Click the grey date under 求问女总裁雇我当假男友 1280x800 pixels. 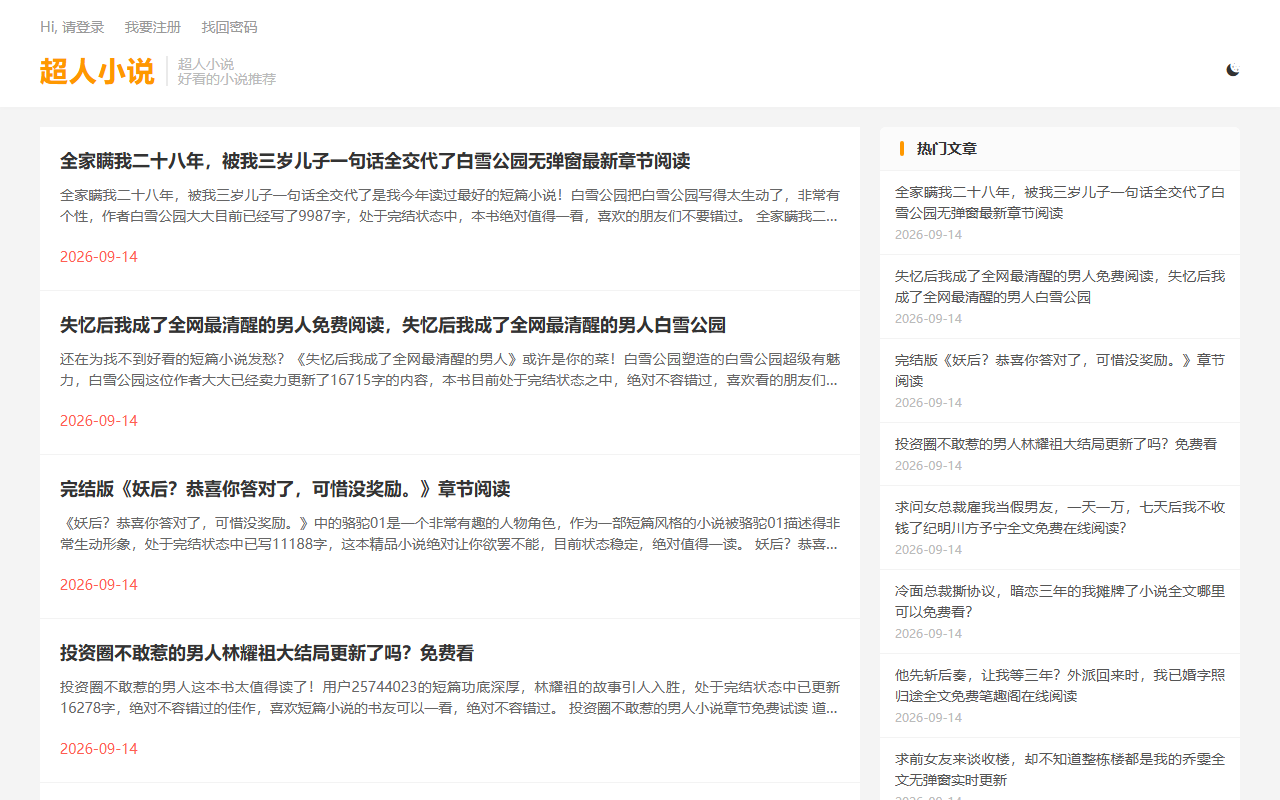(928, 550)
